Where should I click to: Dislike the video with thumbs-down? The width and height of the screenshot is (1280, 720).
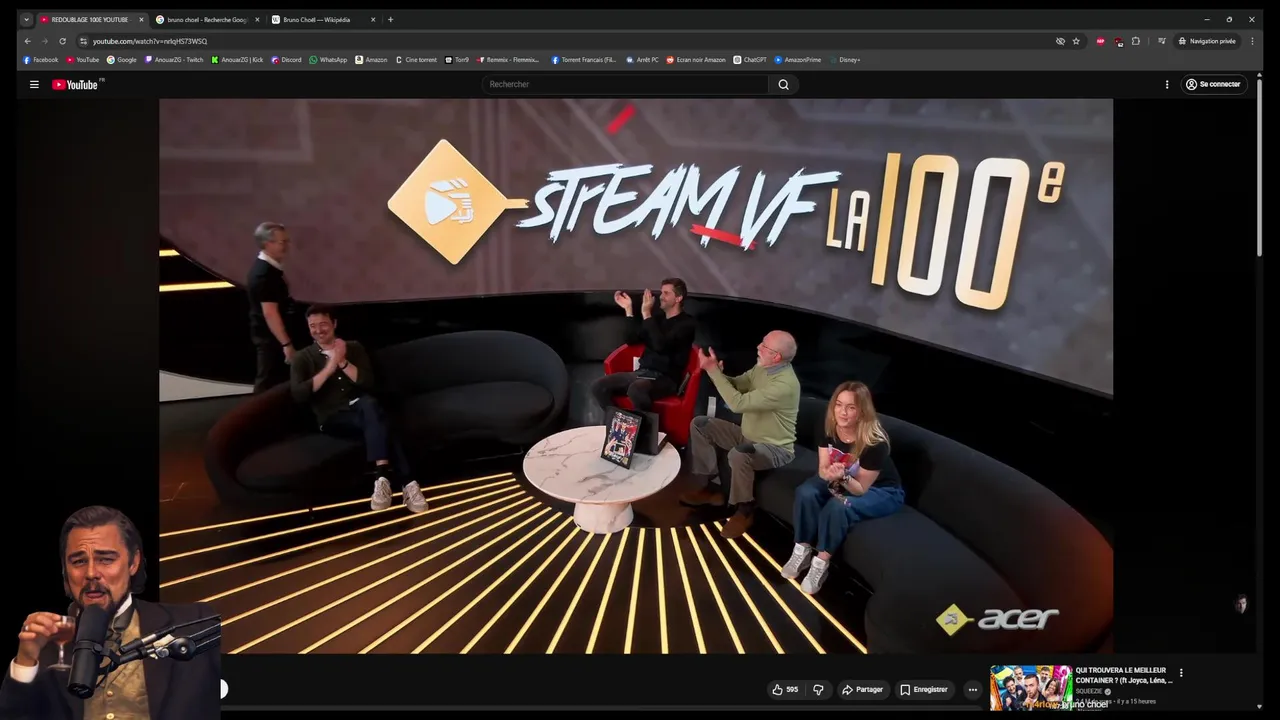tap(818, 690)
